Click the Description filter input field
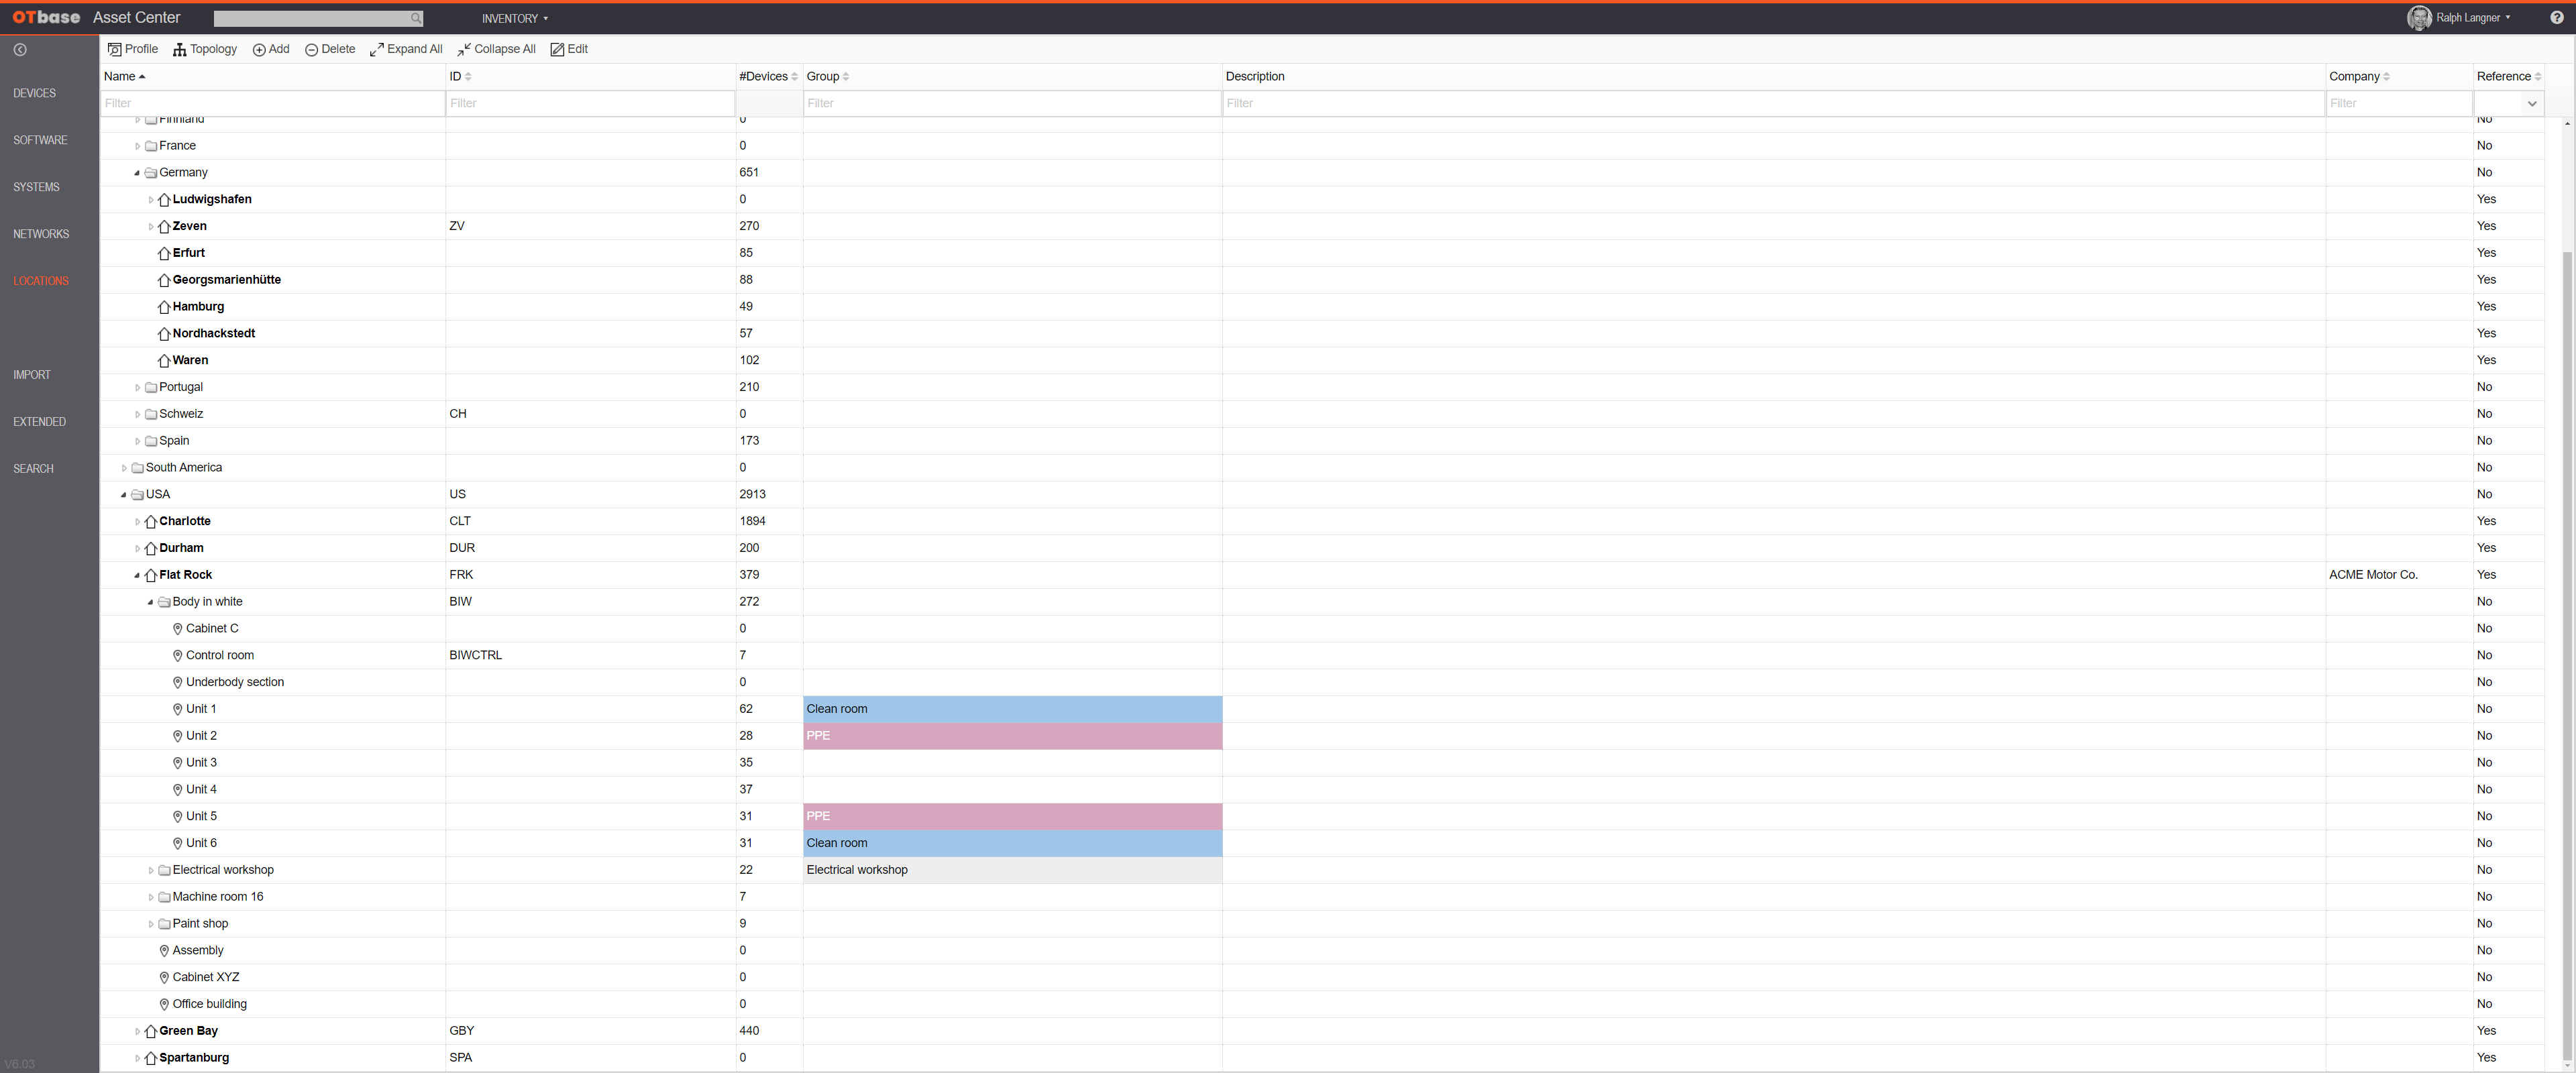Screen dimensions: 2576x1073 click(1773, 103)
